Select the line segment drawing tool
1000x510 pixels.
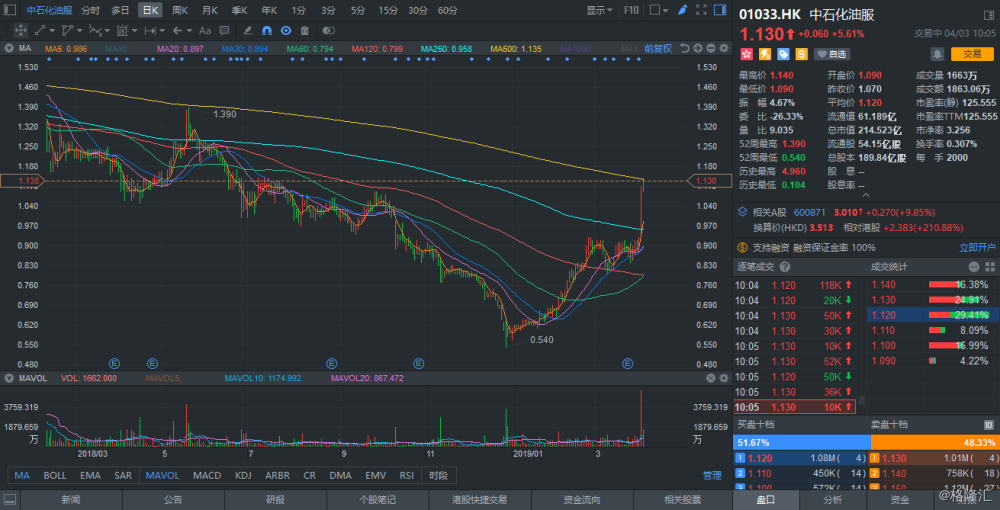40,30
